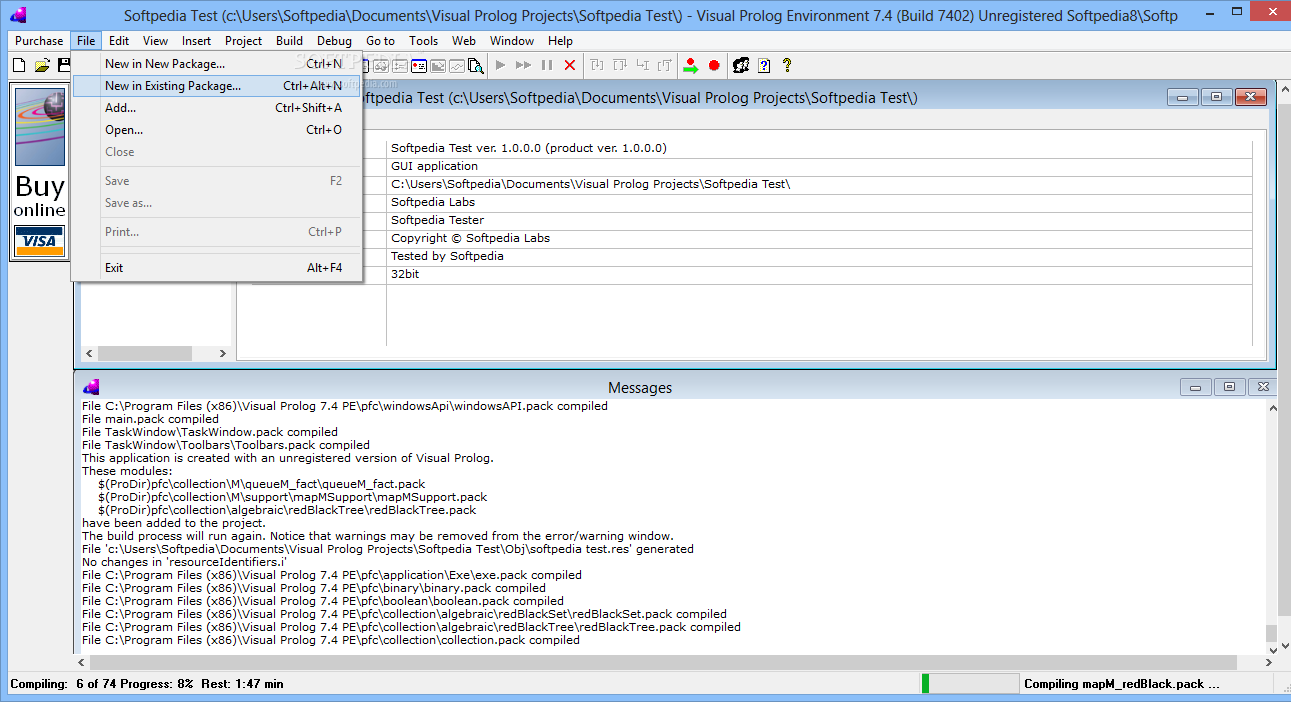Open the Purchase menu
This screenshot has width=1291, height=702.
coord(39,41)
